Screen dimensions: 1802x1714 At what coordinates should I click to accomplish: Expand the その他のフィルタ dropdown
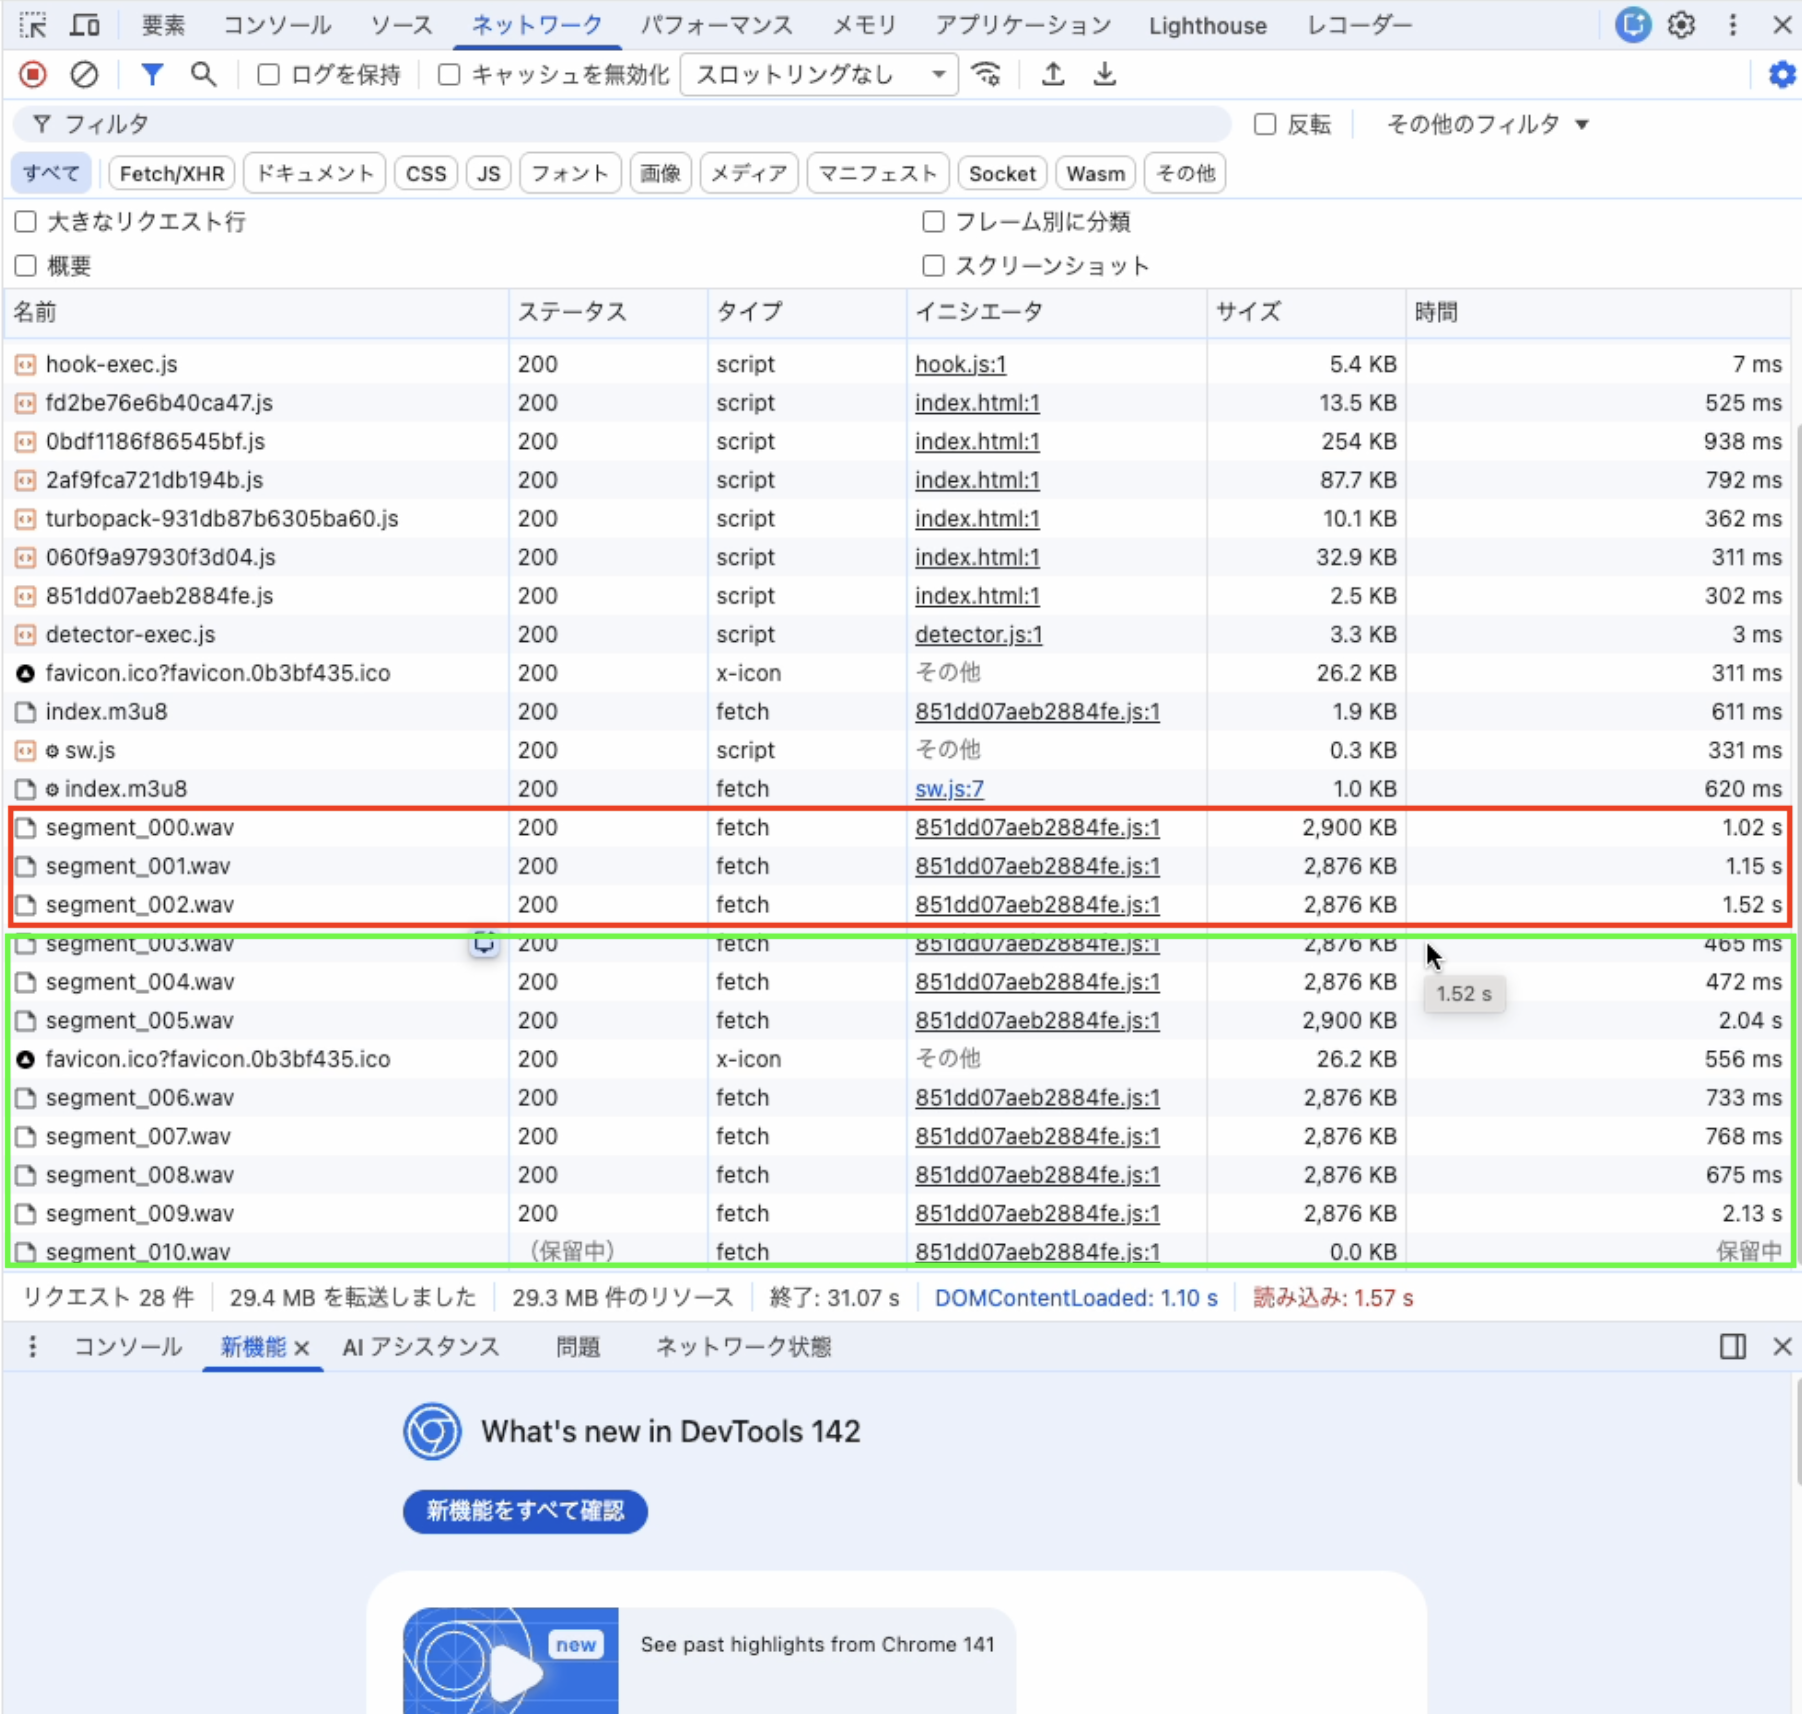click(x=1487, y=124)
